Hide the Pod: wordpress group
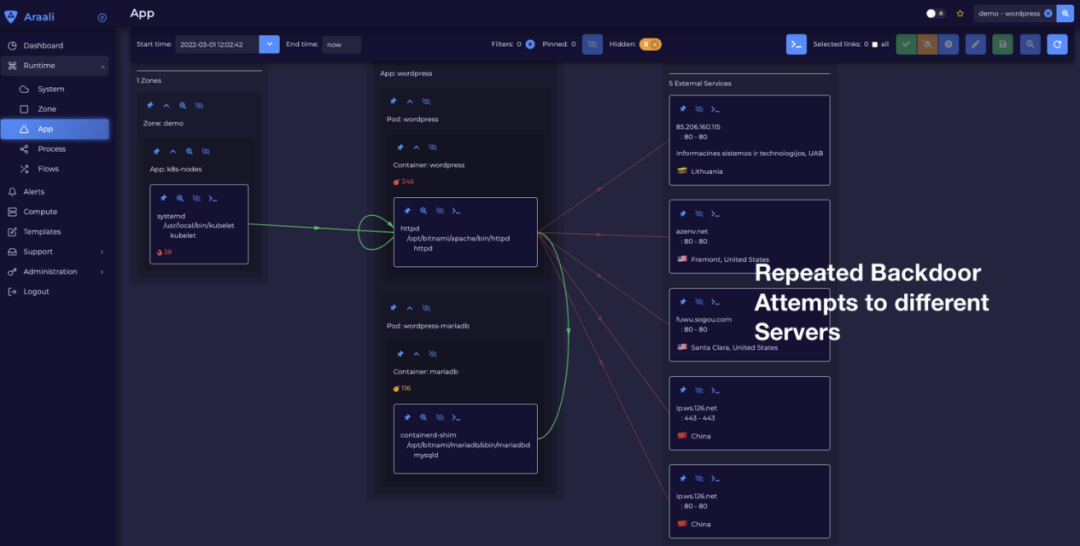This screenshot has height=546, width=1080. pyautogui.click(x=426, y=101)
